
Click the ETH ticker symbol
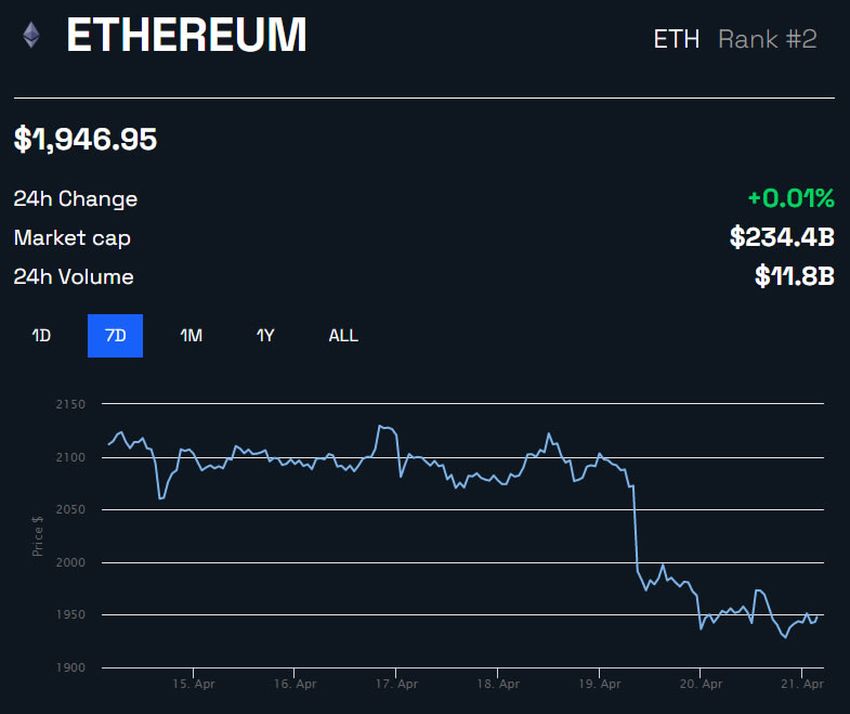click(676, 40)
